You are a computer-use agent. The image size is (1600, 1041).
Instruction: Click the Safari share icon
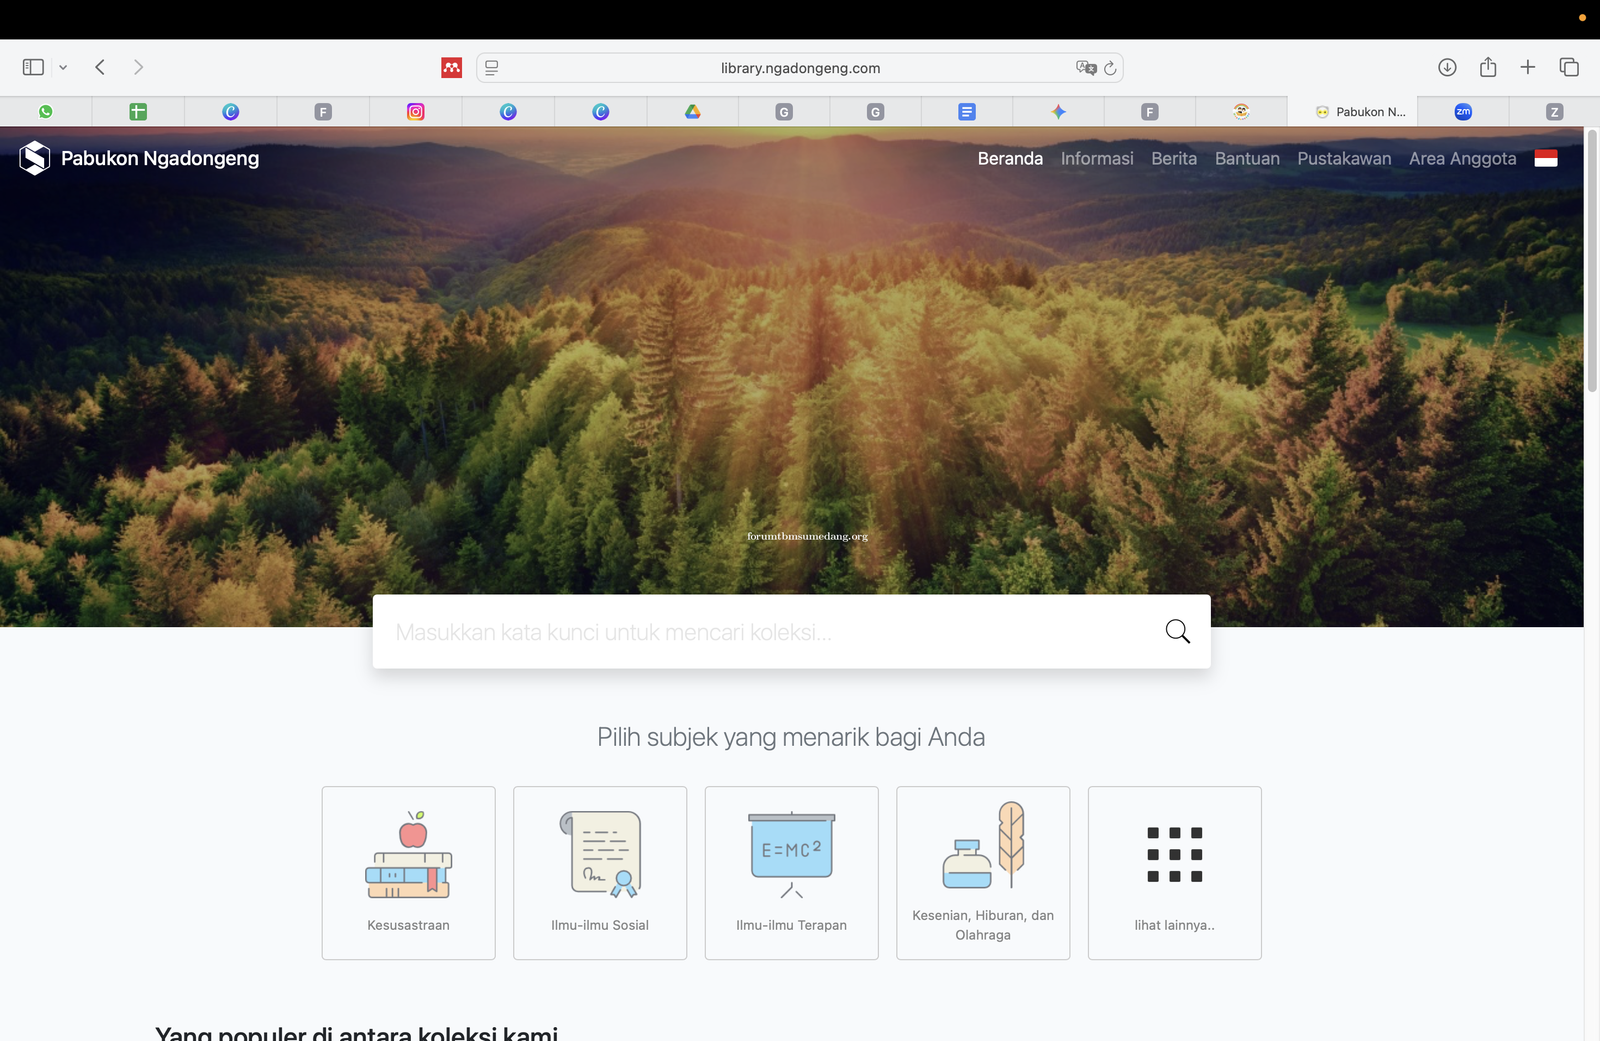coord(1488,67)
